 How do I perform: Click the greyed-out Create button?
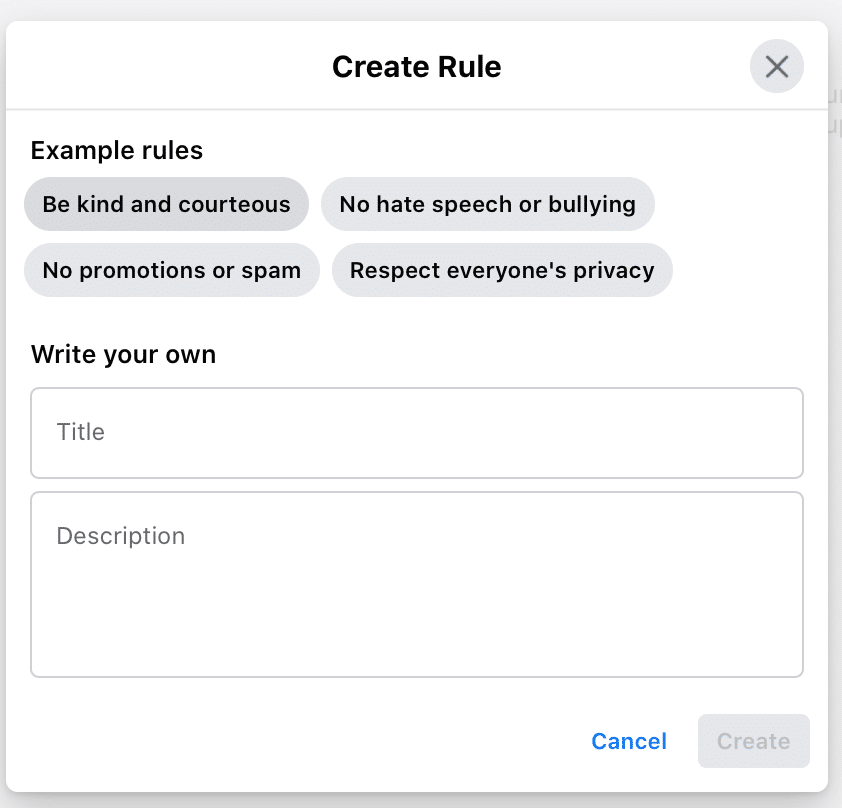(753, 741)
